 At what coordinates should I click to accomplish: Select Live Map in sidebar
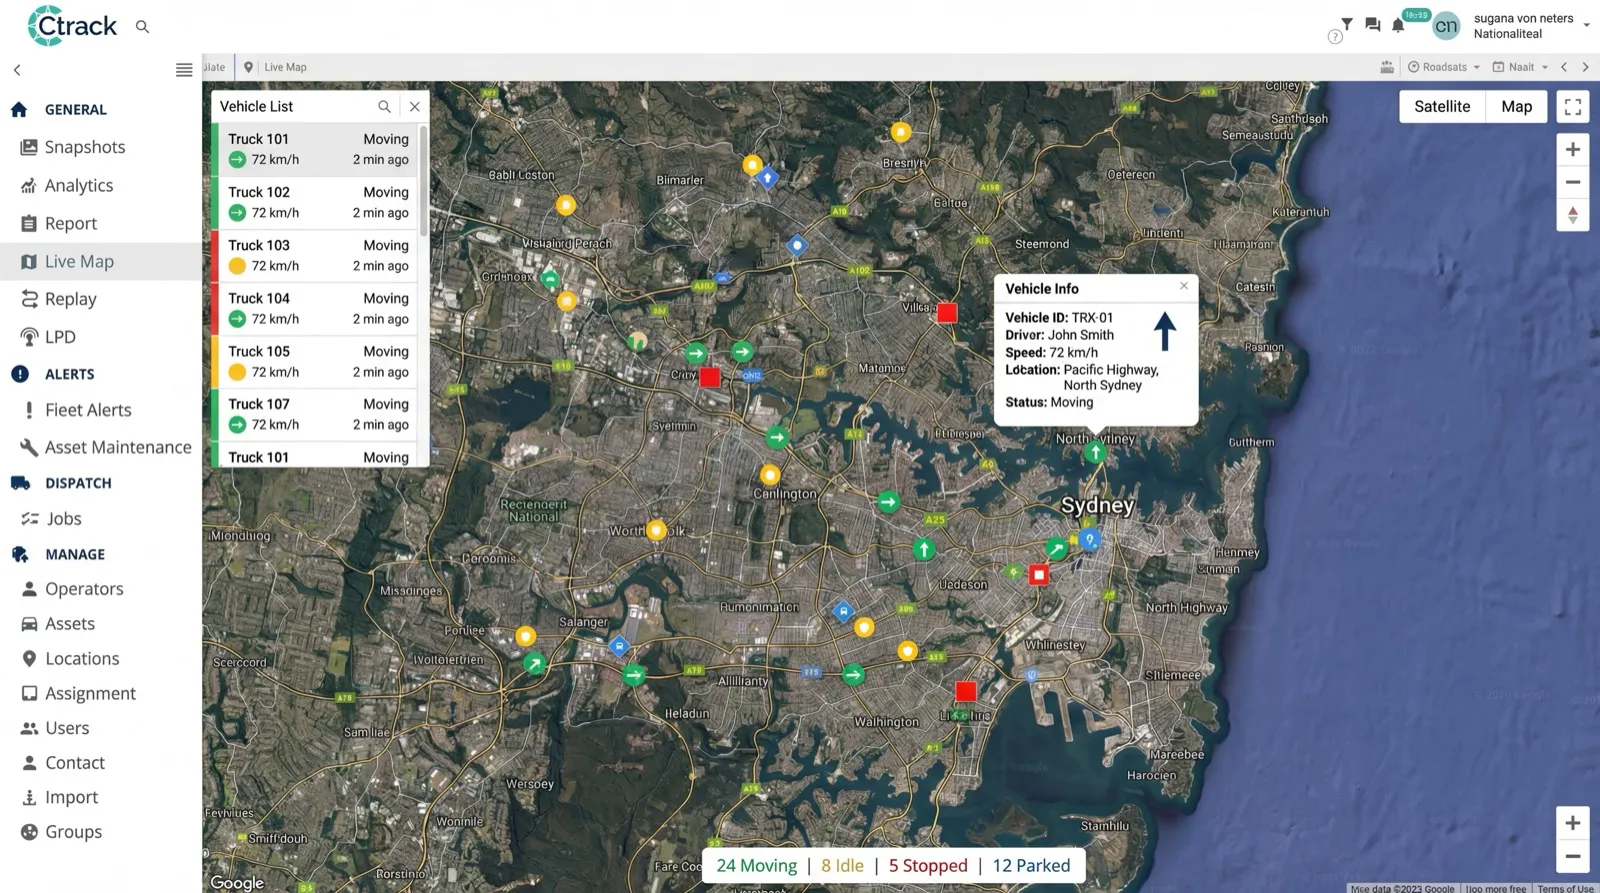coord(100,261)
